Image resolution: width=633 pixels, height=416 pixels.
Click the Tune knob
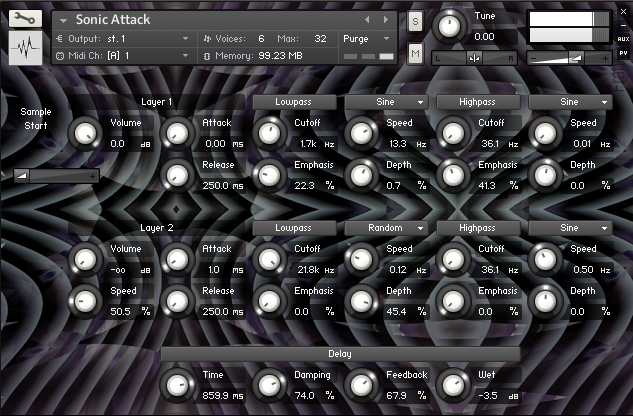point(449,27)
